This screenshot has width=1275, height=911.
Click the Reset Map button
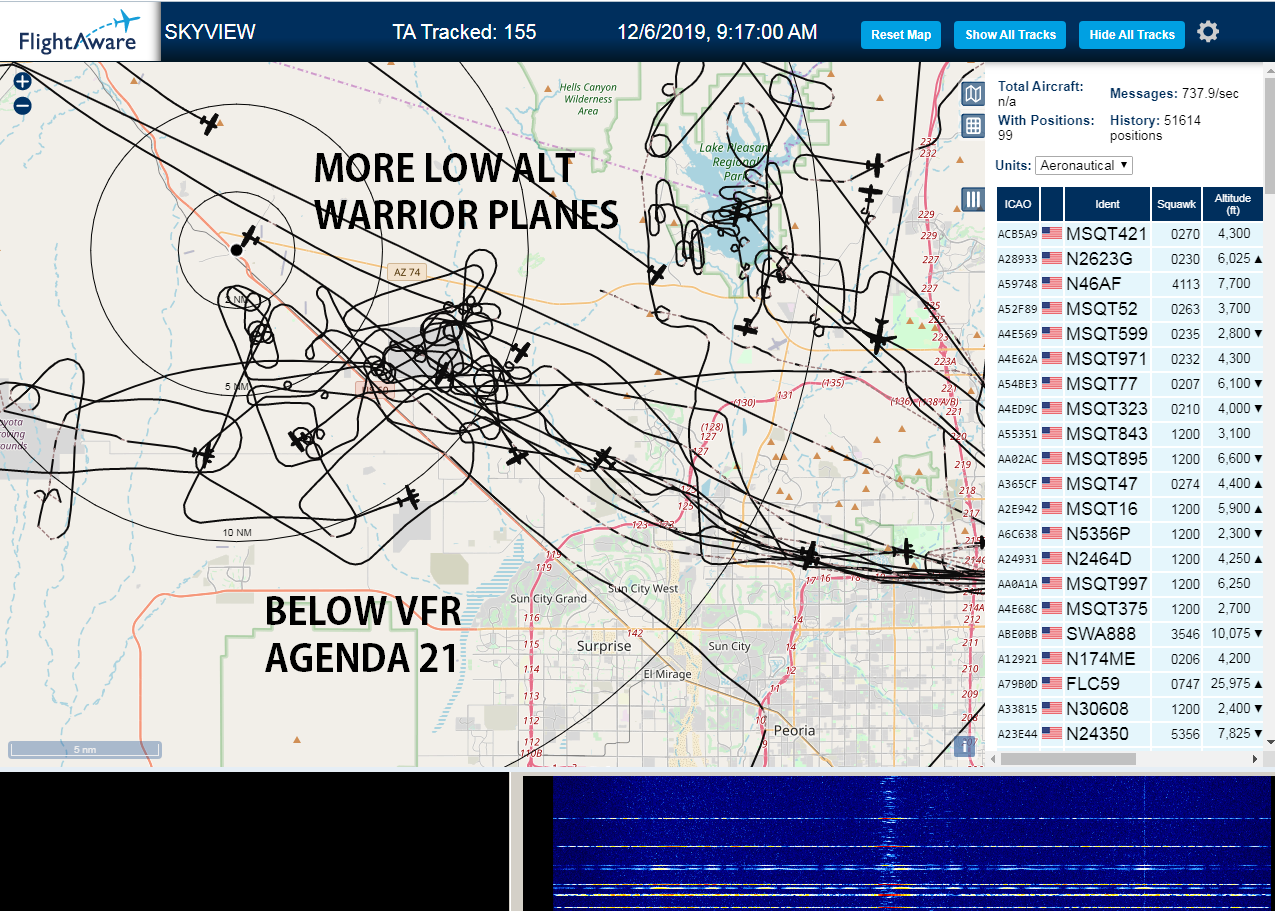click(x=901, y=35)
